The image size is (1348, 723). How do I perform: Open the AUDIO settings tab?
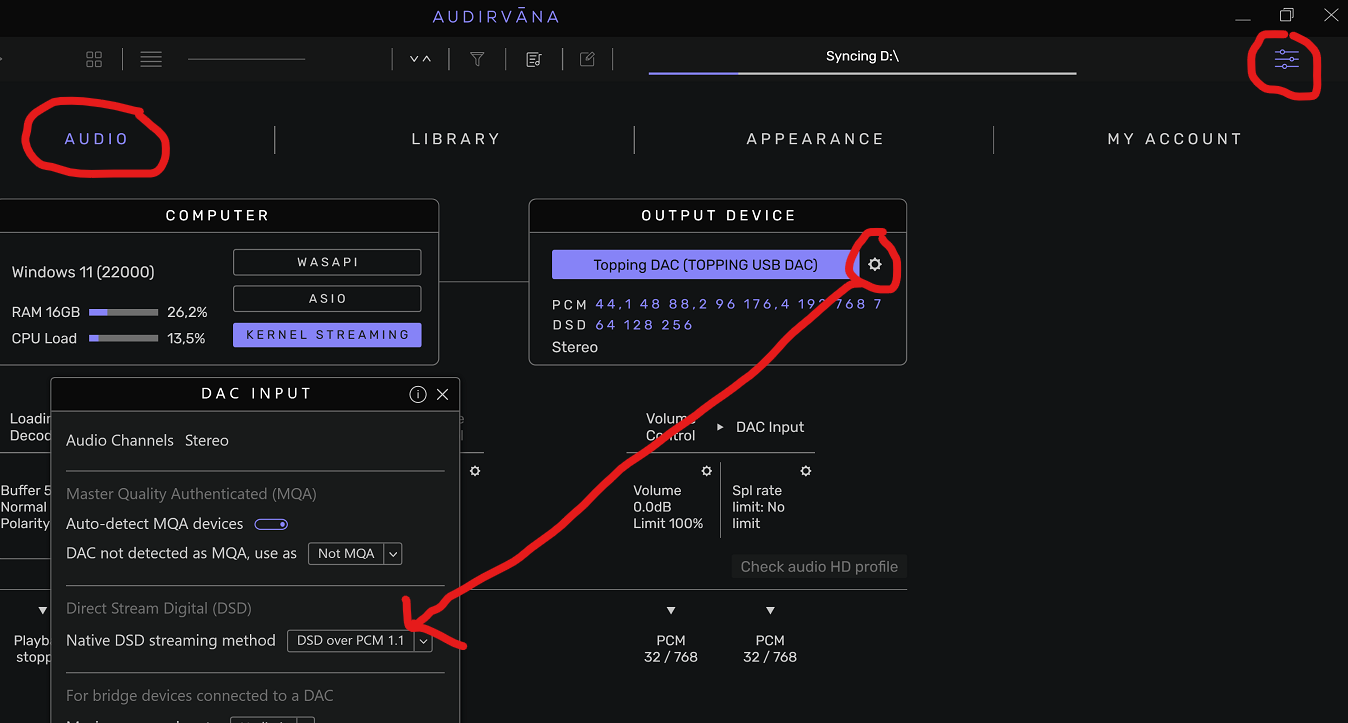97,139
